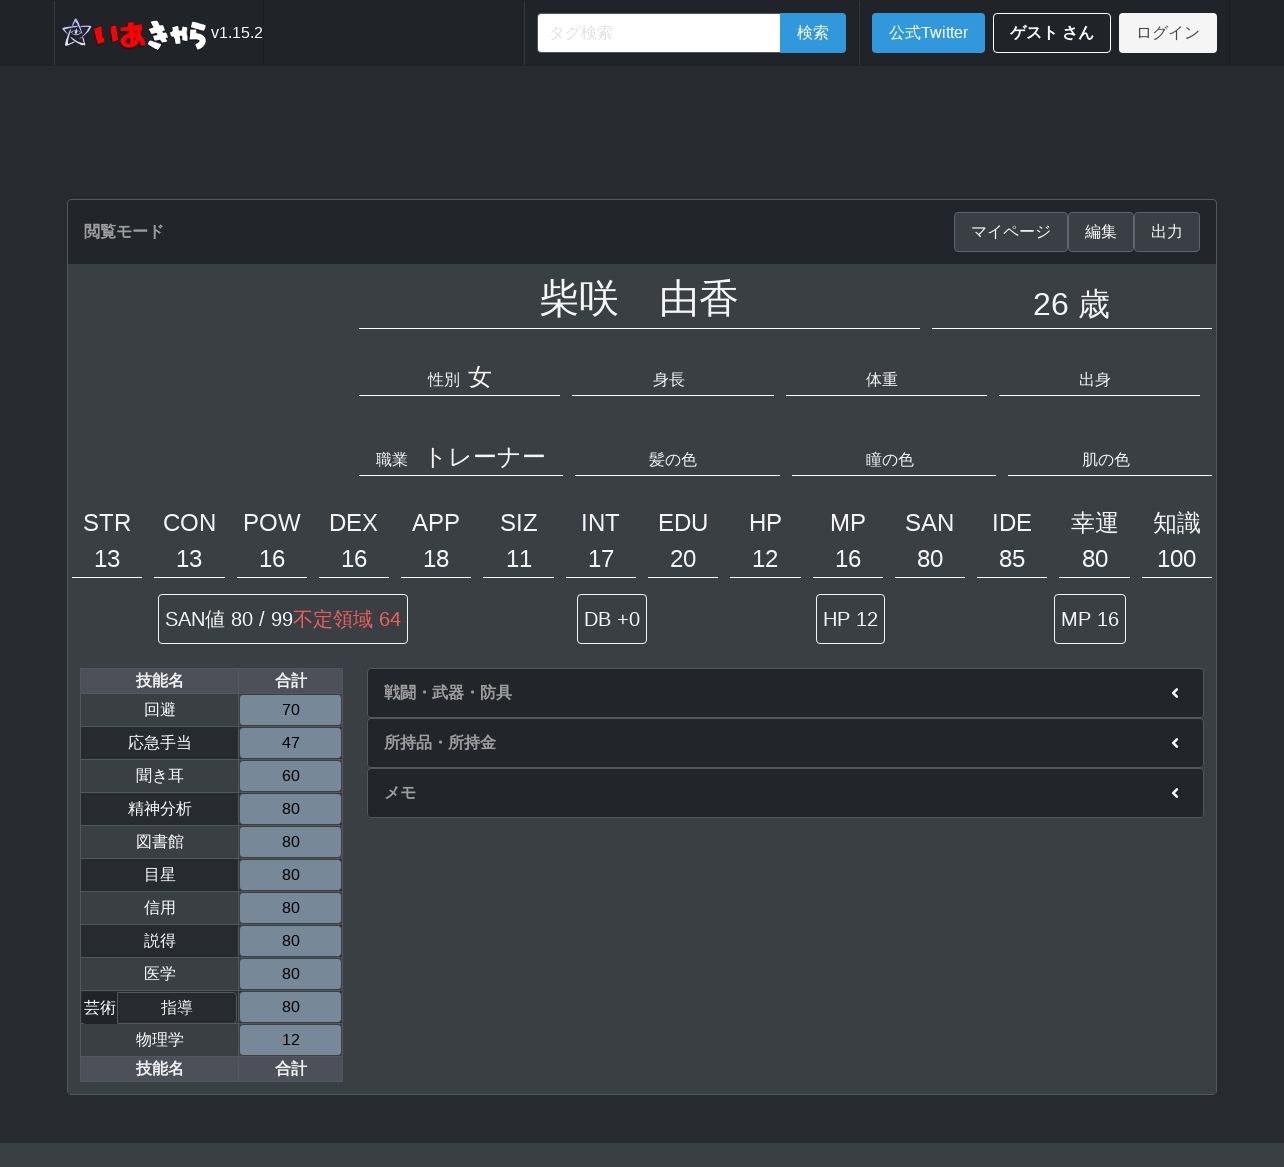Click the age value 26 歳
The image size is (1284, 1167).
pyautogui.click(x=1072, y=304)
